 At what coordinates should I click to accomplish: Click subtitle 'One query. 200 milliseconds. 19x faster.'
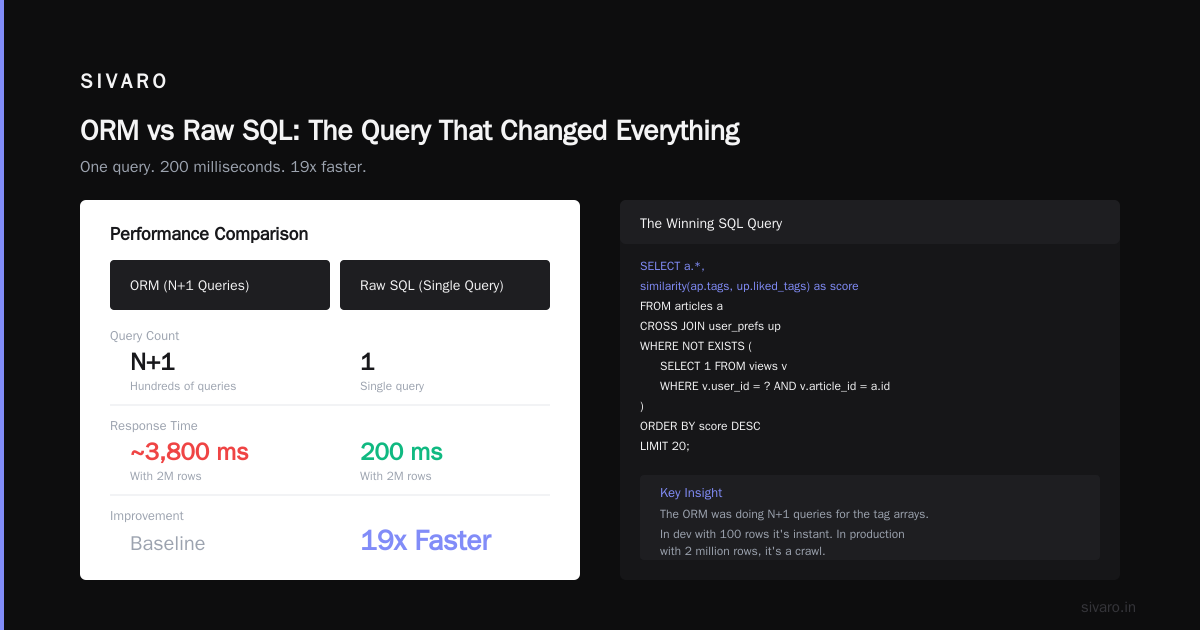[x=223, y=167]
